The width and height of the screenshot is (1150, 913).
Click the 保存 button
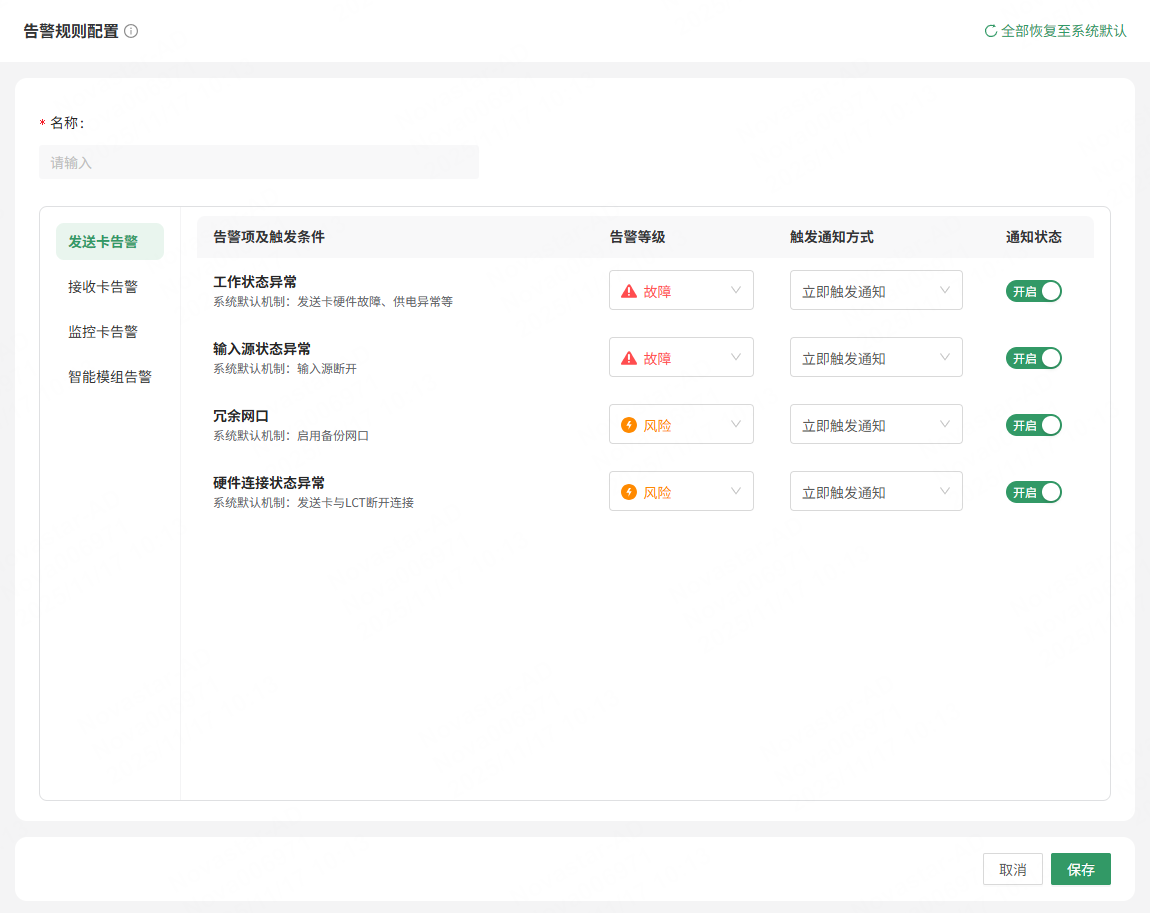point(1080,870)
